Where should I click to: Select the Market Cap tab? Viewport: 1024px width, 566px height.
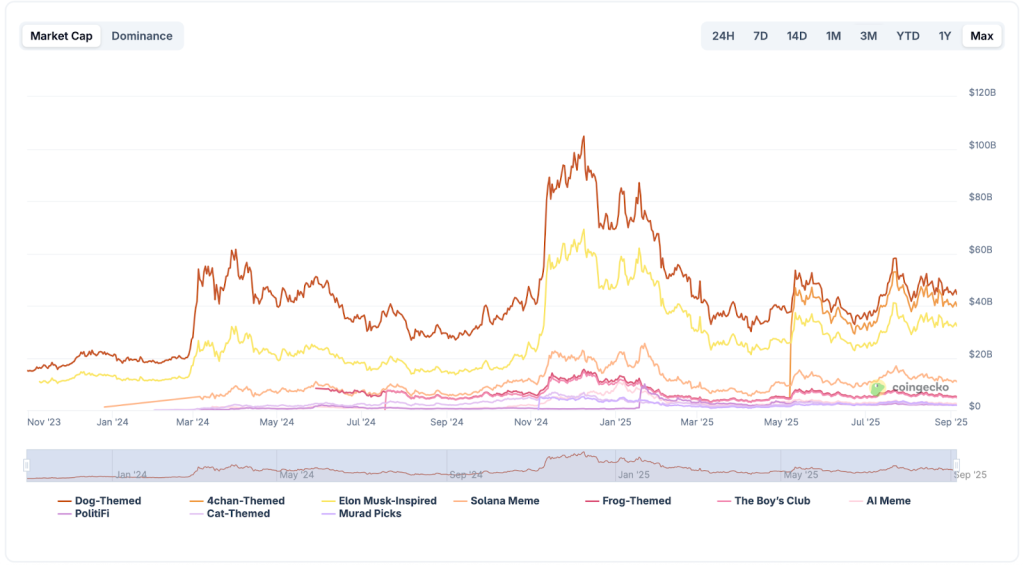(x=61, y=36)
